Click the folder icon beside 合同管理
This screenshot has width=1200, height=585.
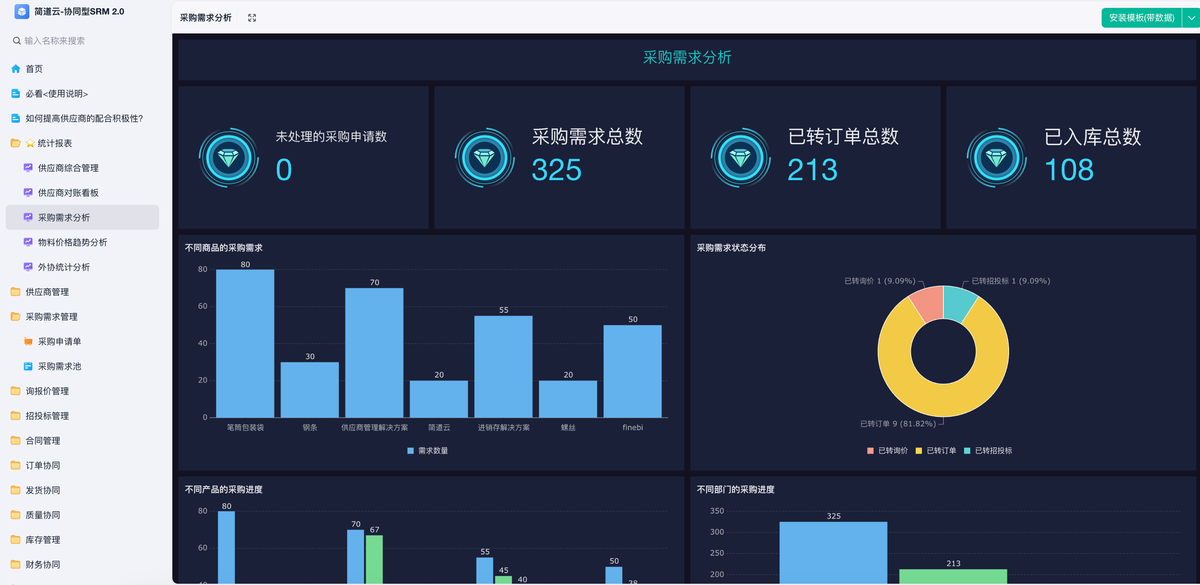pos(15,440)
